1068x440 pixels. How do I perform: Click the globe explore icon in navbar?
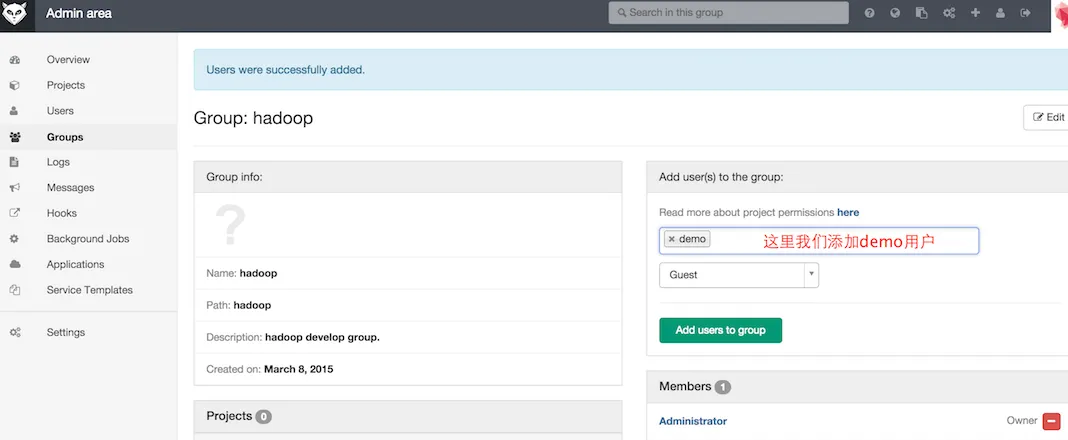[896, 13]
